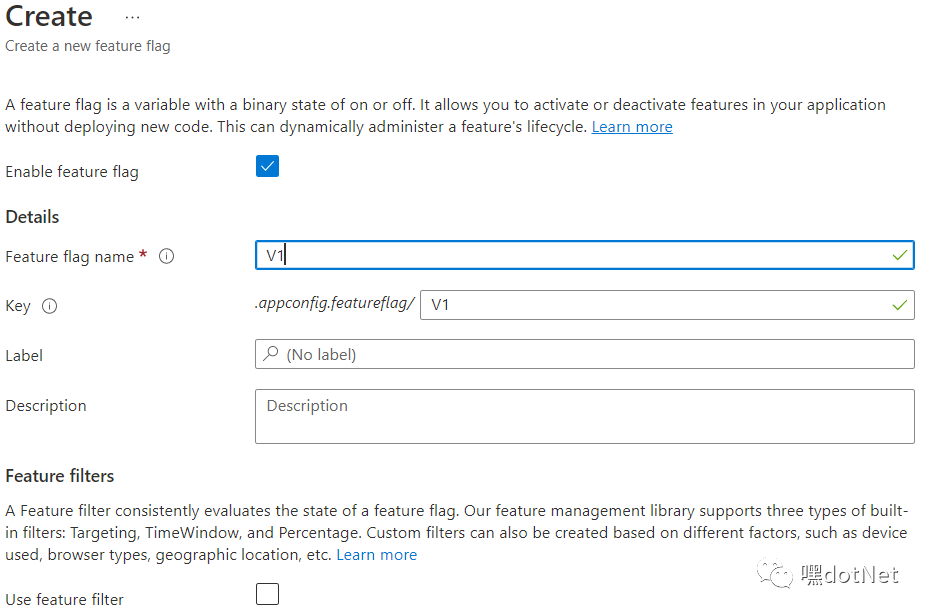The image size is (928, 615).
Task: Open Learn more link about feature flags
Action: pyautogui.click(x=632, y=127)
